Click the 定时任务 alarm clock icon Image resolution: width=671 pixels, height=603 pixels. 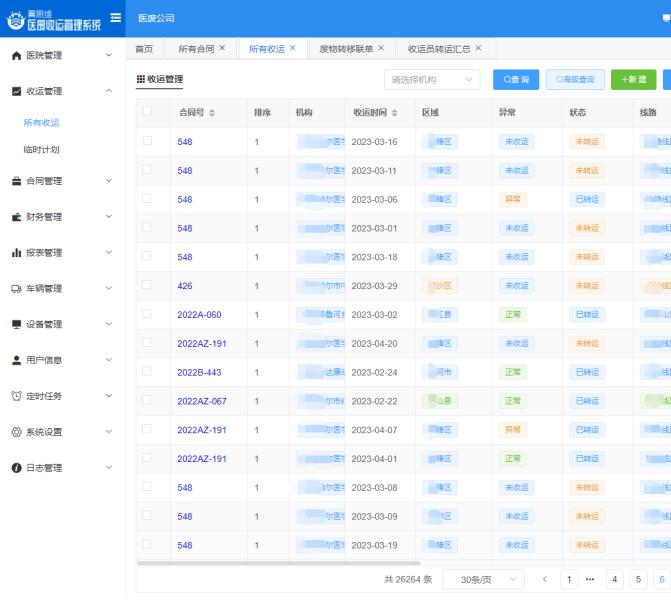tap(16, 396)
